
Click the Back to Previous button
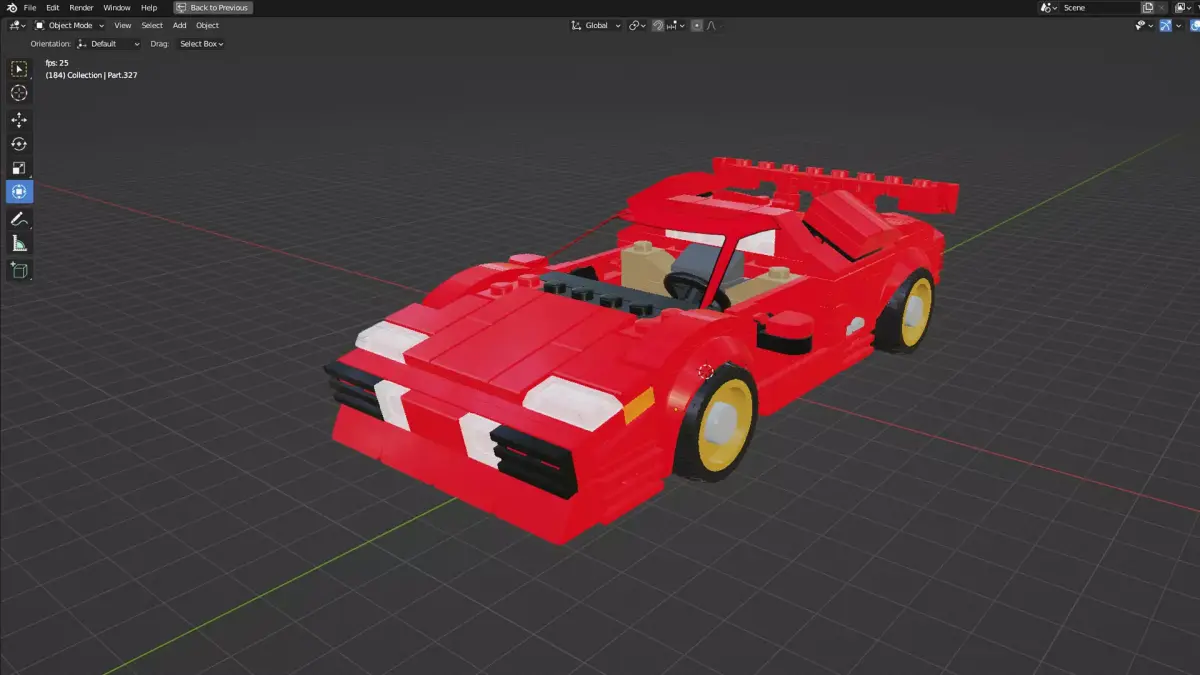click(x=213, y=7)
